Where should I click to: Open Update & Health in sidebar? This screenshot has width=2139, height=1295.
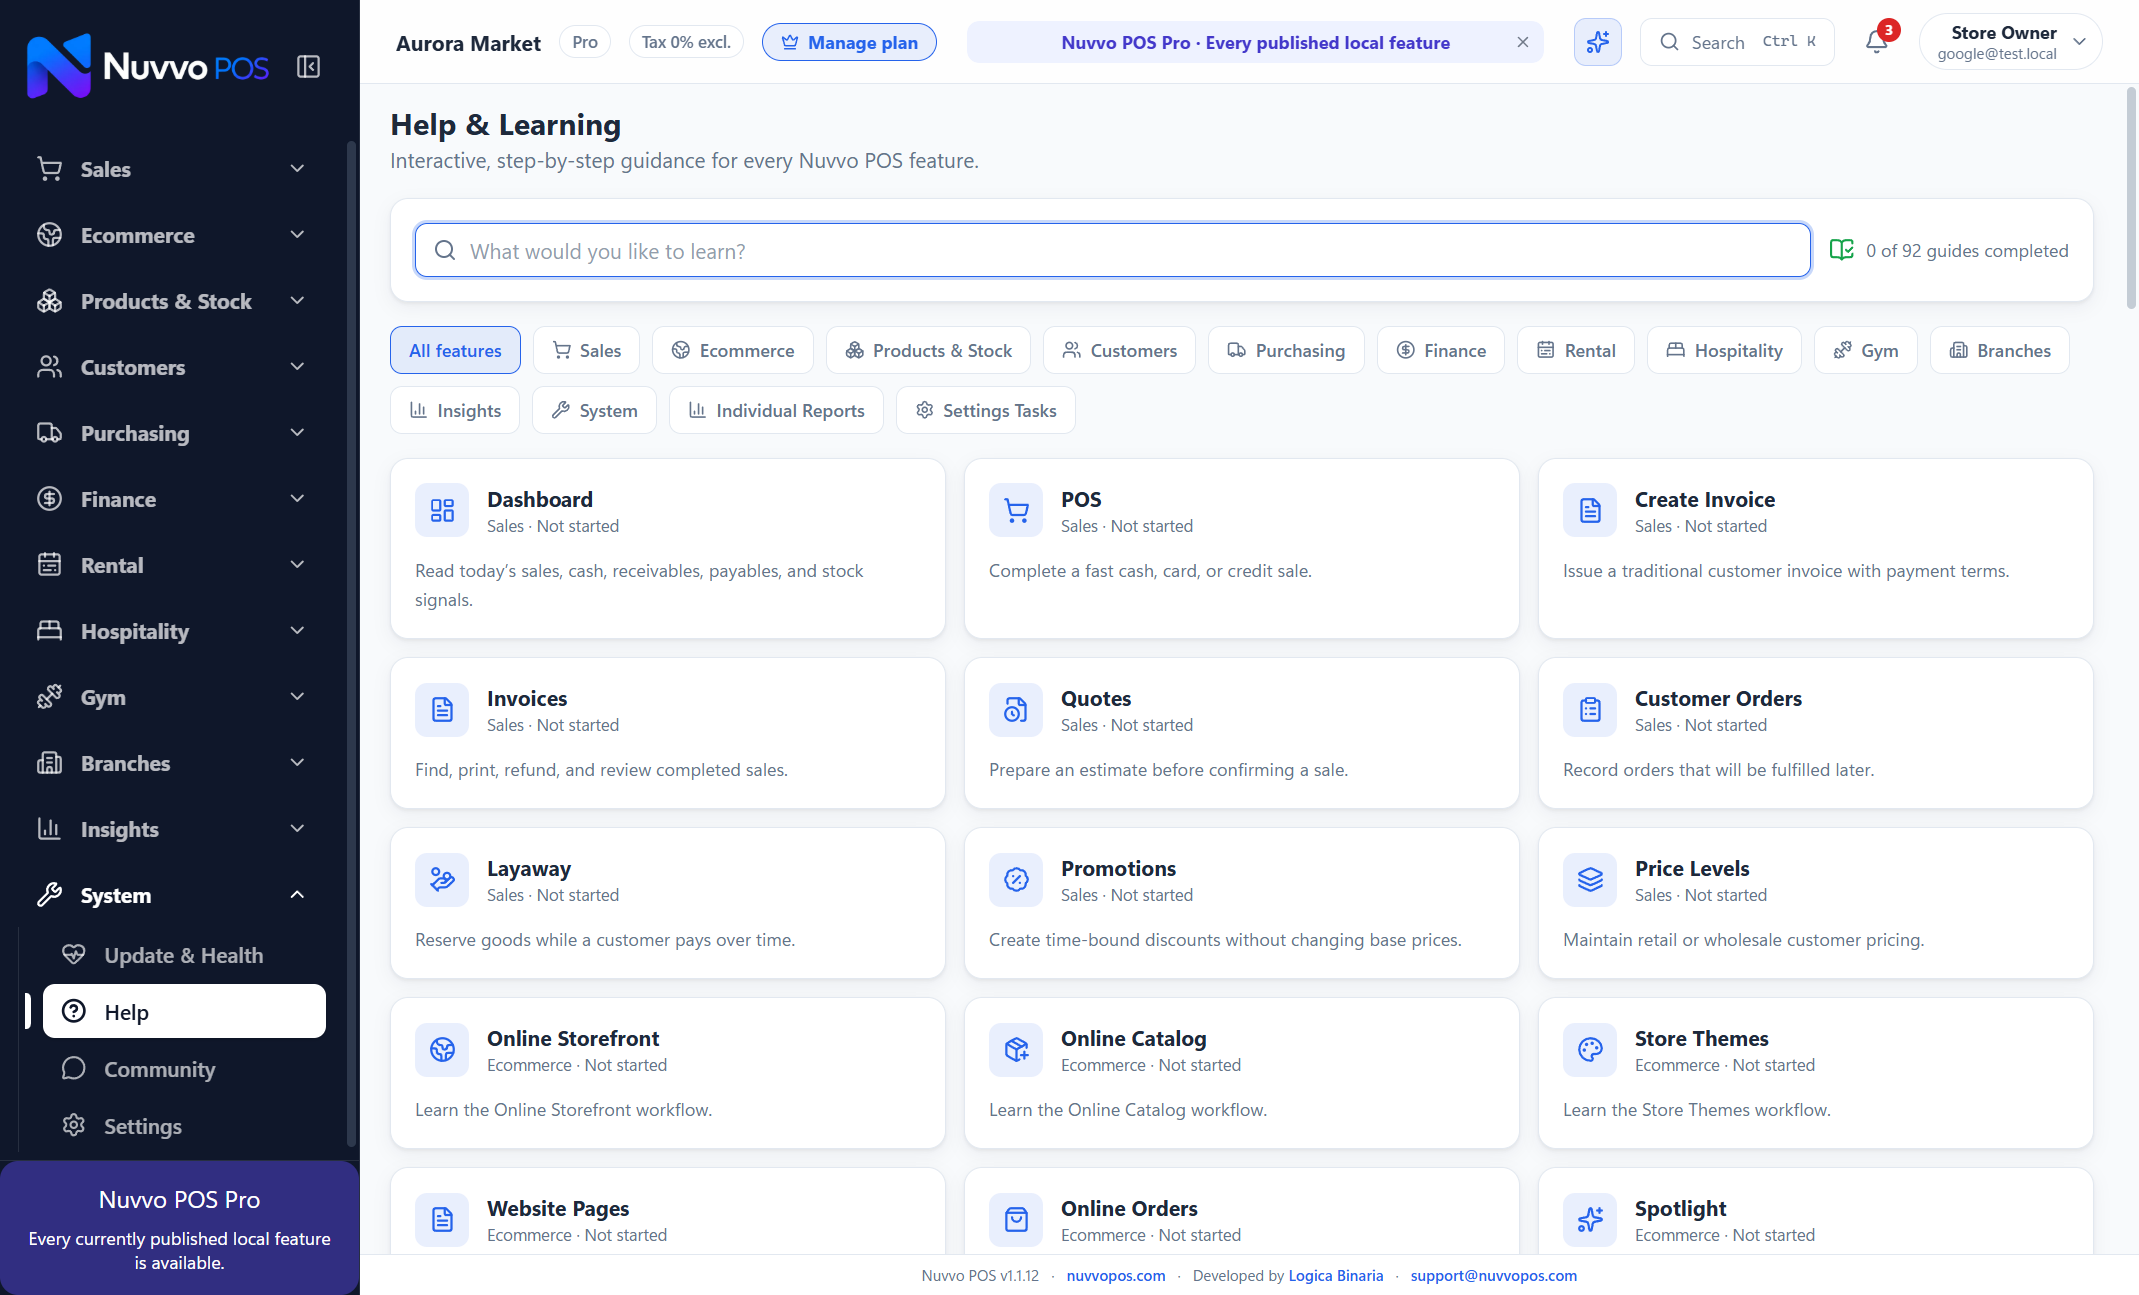tap(184, 955)
